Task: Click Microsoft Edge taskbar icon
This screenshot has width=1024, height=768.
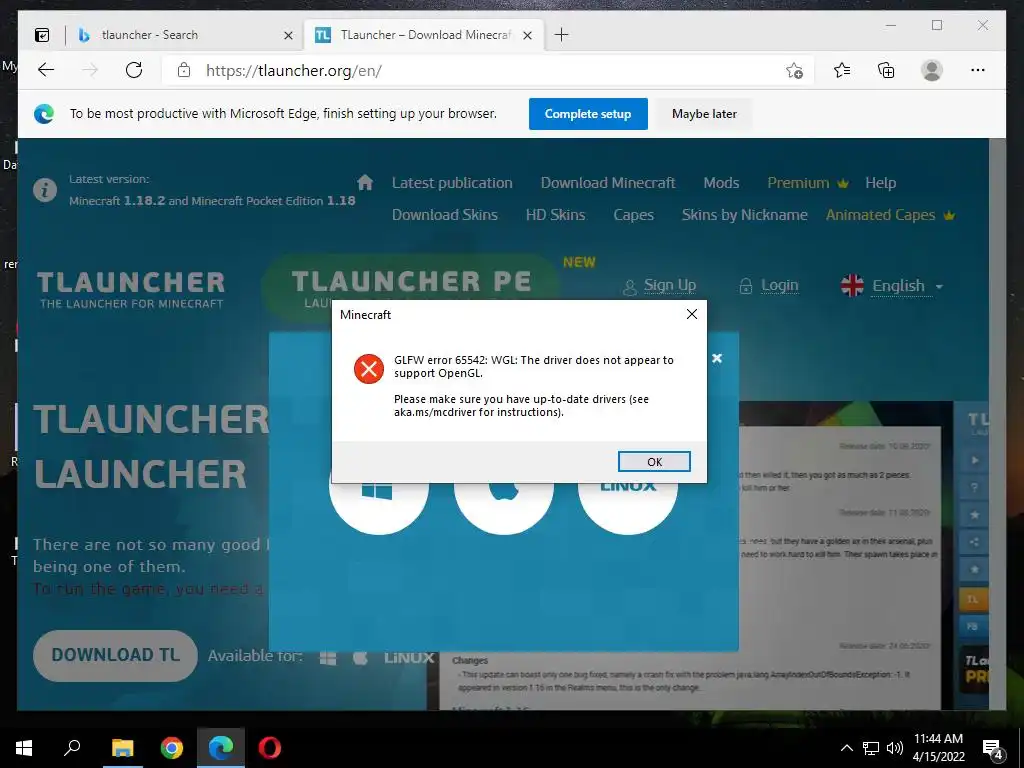Action: click(x=221, y=748)
